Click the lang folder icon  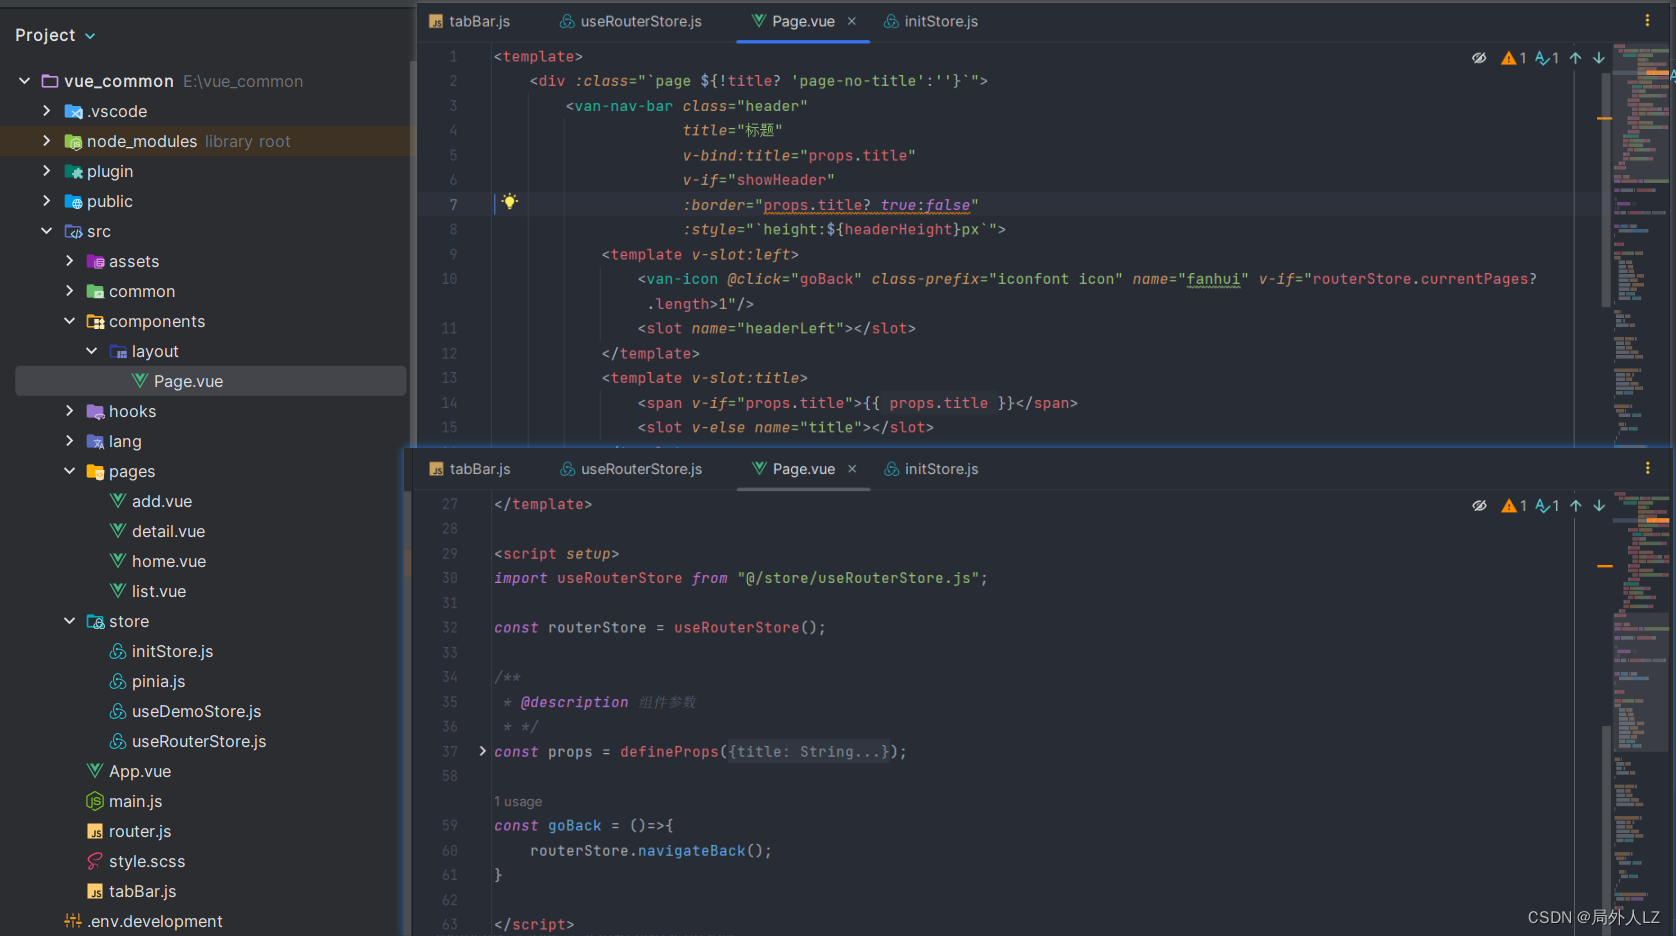95,441
